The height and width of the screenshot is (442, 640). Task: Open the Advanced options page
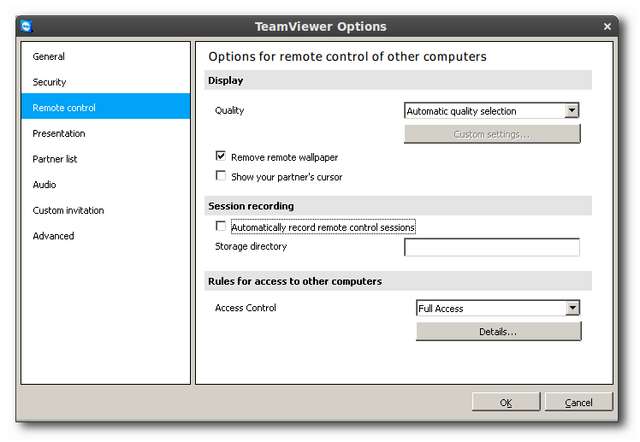click(53, 236)
